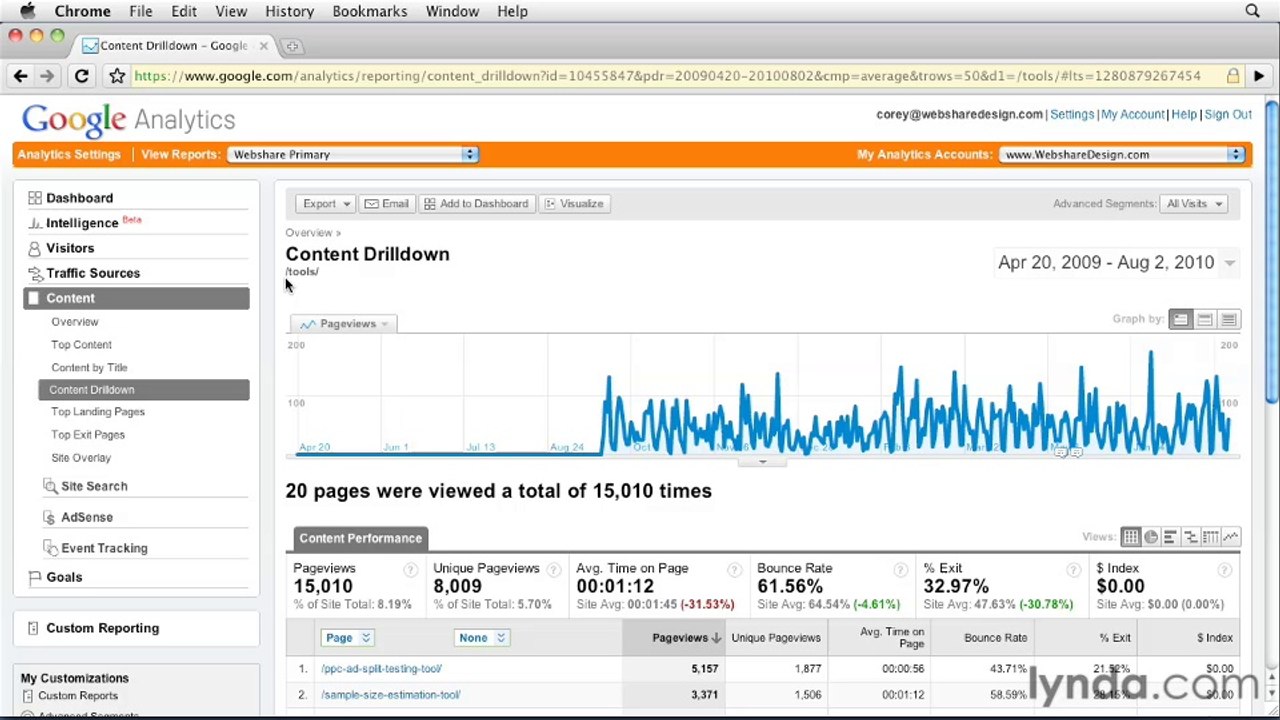
Task: Click help icon beside Pageviews metric
Action: (410, 569)
